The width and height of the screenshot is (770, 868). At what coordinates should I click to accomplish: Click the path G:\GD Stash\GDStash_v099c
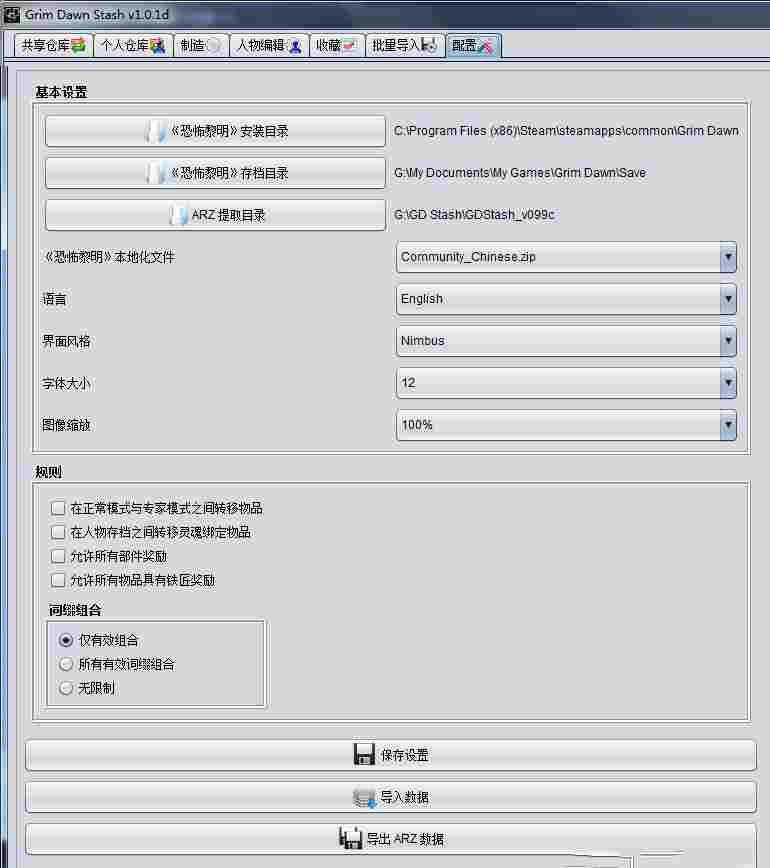pos(474,214)
